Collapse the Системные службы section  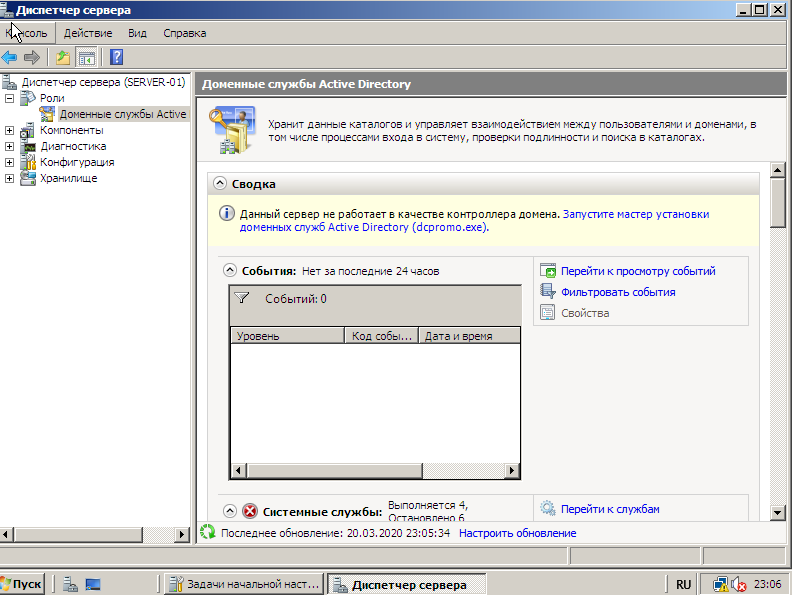click(230, 511)
